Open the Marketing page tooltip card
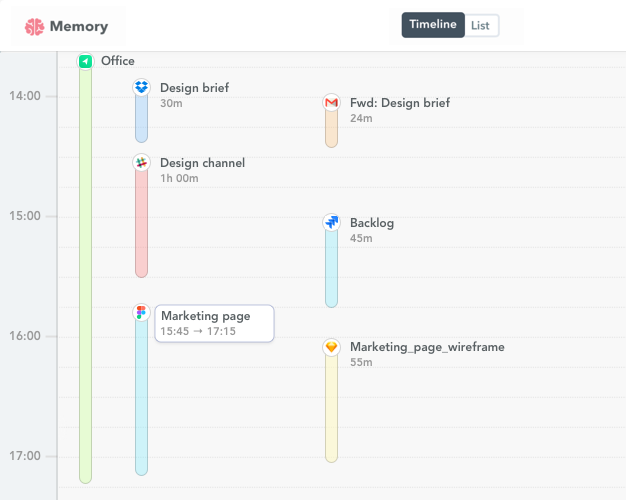This screenshot has height=500, width=626. [x=214, y=323]
